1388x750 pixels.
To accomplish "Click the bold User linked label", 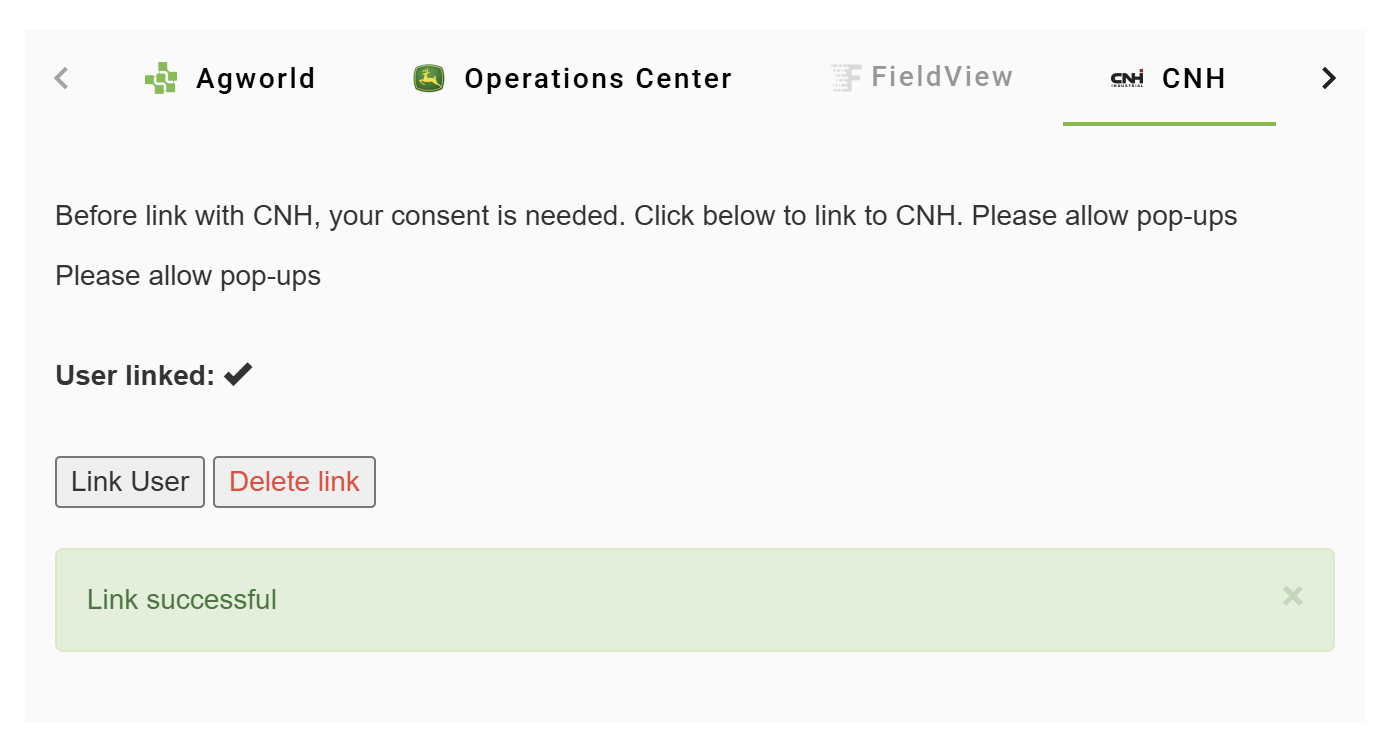I will tap(135, 376).
